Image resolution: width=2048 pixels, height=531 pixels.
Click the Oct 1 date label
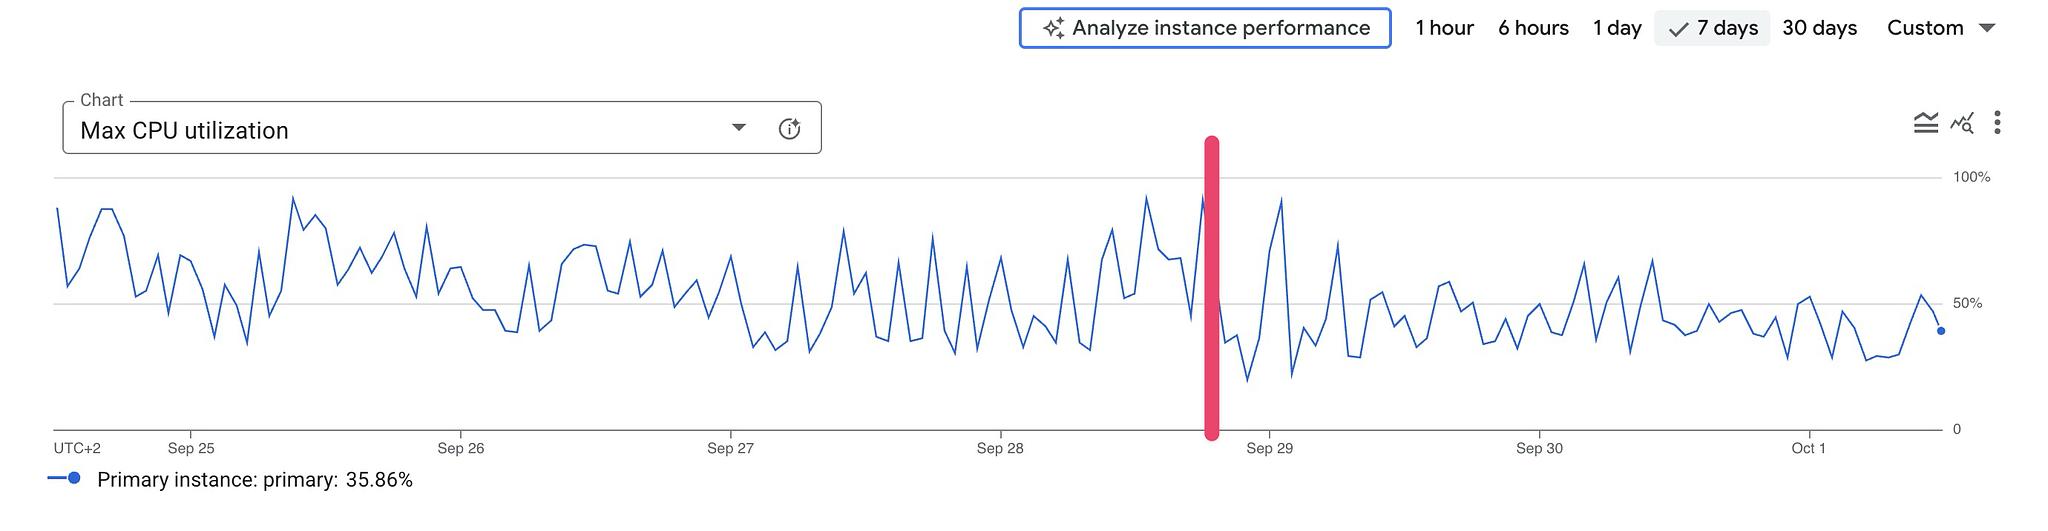tap(1808, 448)
